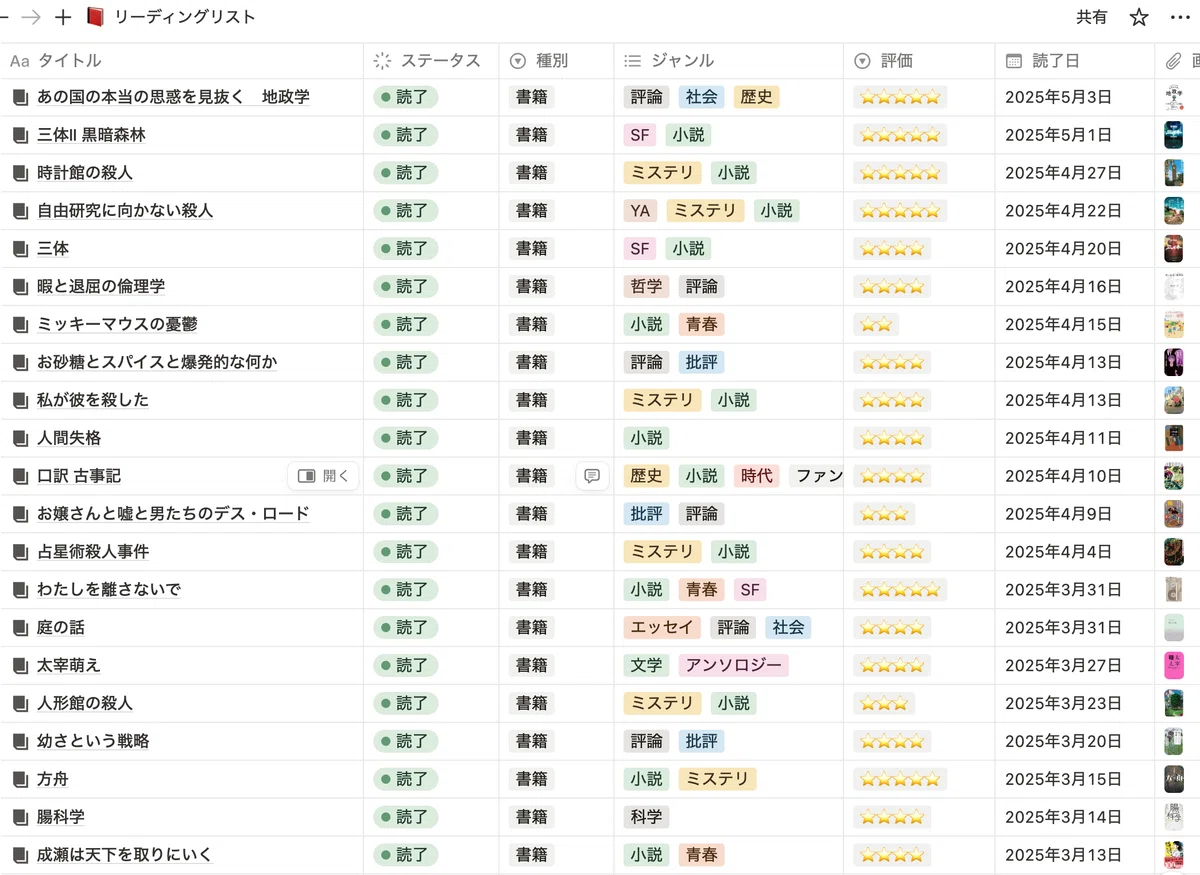Click page icon beside 幼さという戦略
This screenshot has height=875, width=1200.
click(x=20, y=741)
